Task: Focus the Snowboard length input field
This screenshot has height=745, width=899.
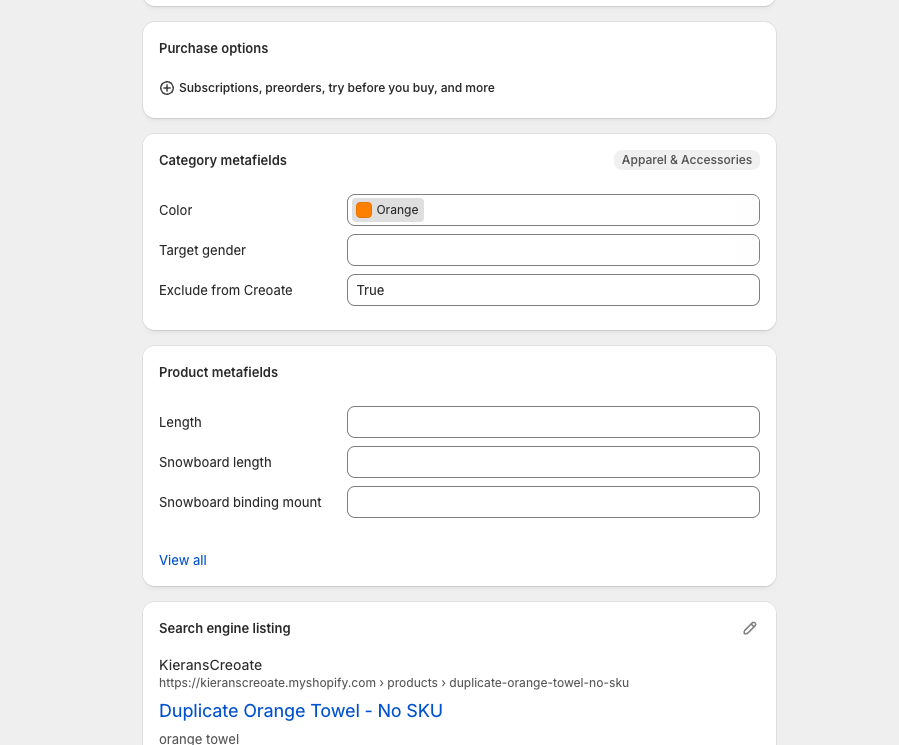Action: tap(553, 462)
